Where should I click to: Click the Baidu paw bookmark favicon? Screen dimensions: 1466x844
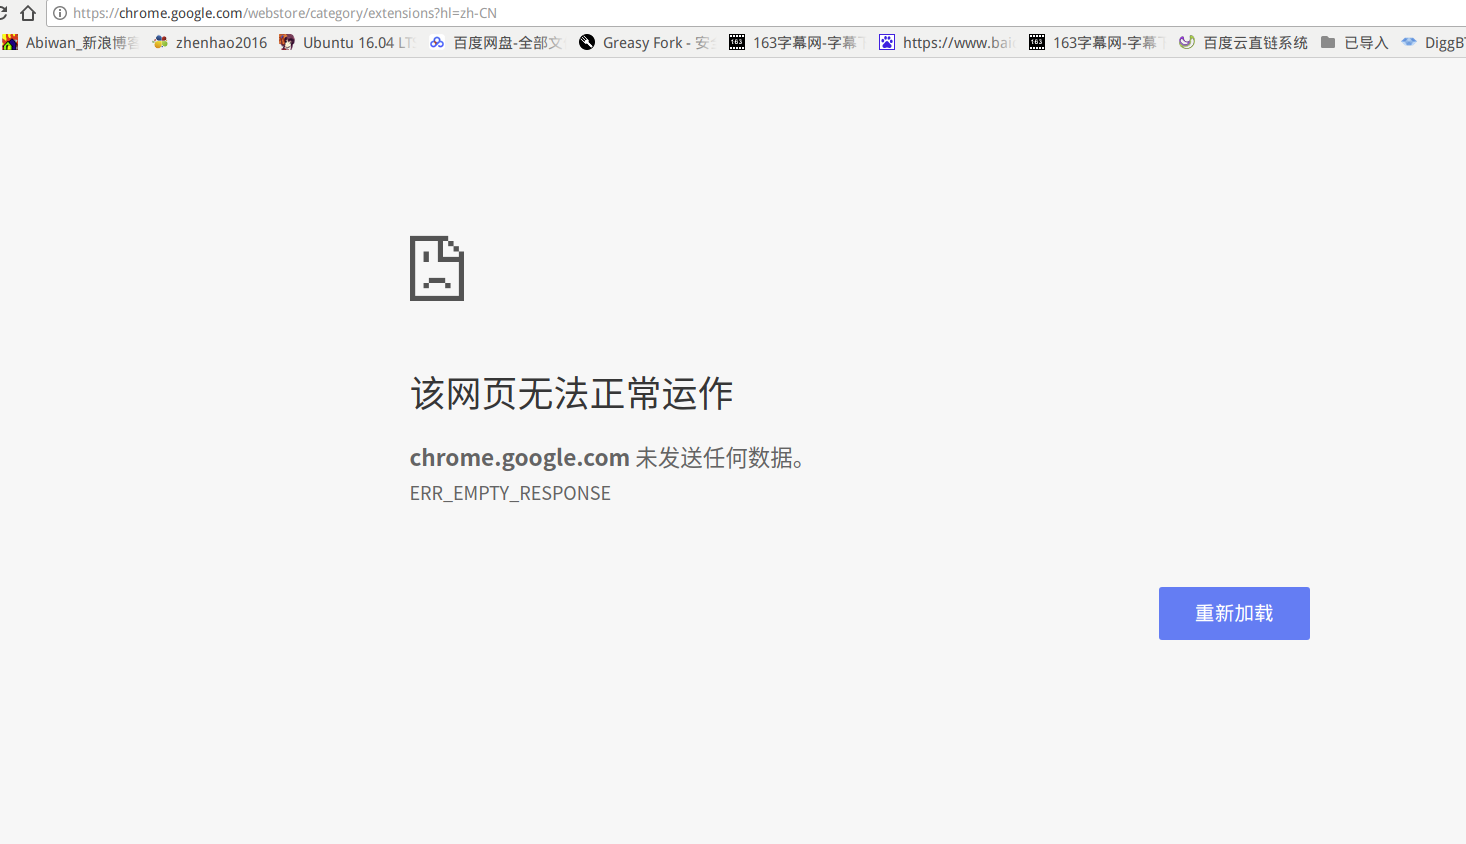[x=887, y=42]
